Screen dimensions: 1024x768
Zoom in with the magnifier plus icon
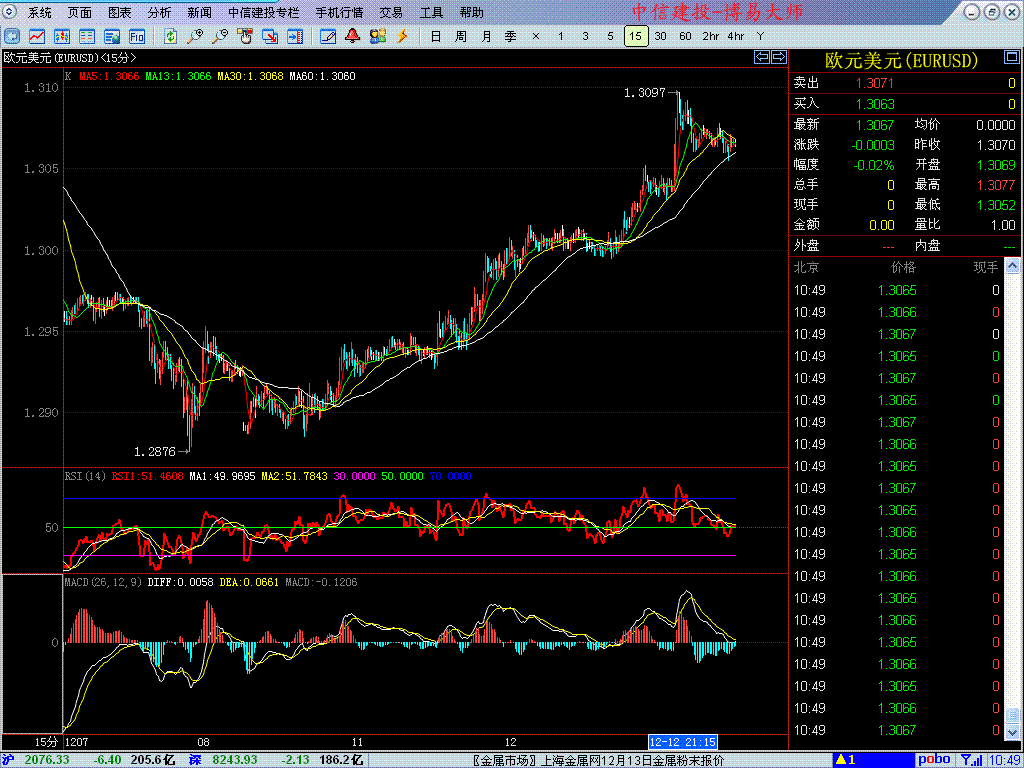195,37
